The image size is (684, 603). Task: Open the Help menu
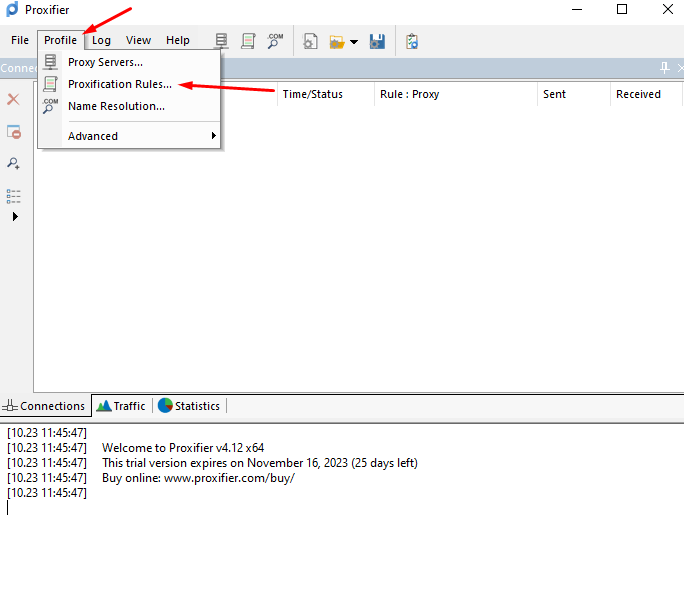coord(178,40)
